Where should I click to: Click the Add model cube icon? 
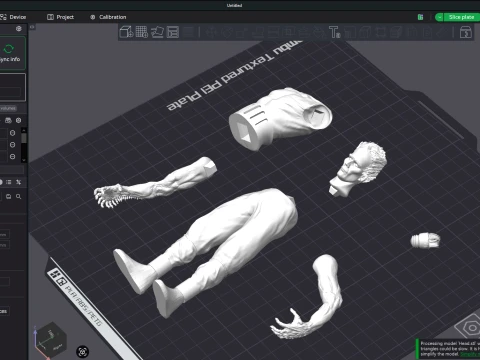click(x=126, y=32)
